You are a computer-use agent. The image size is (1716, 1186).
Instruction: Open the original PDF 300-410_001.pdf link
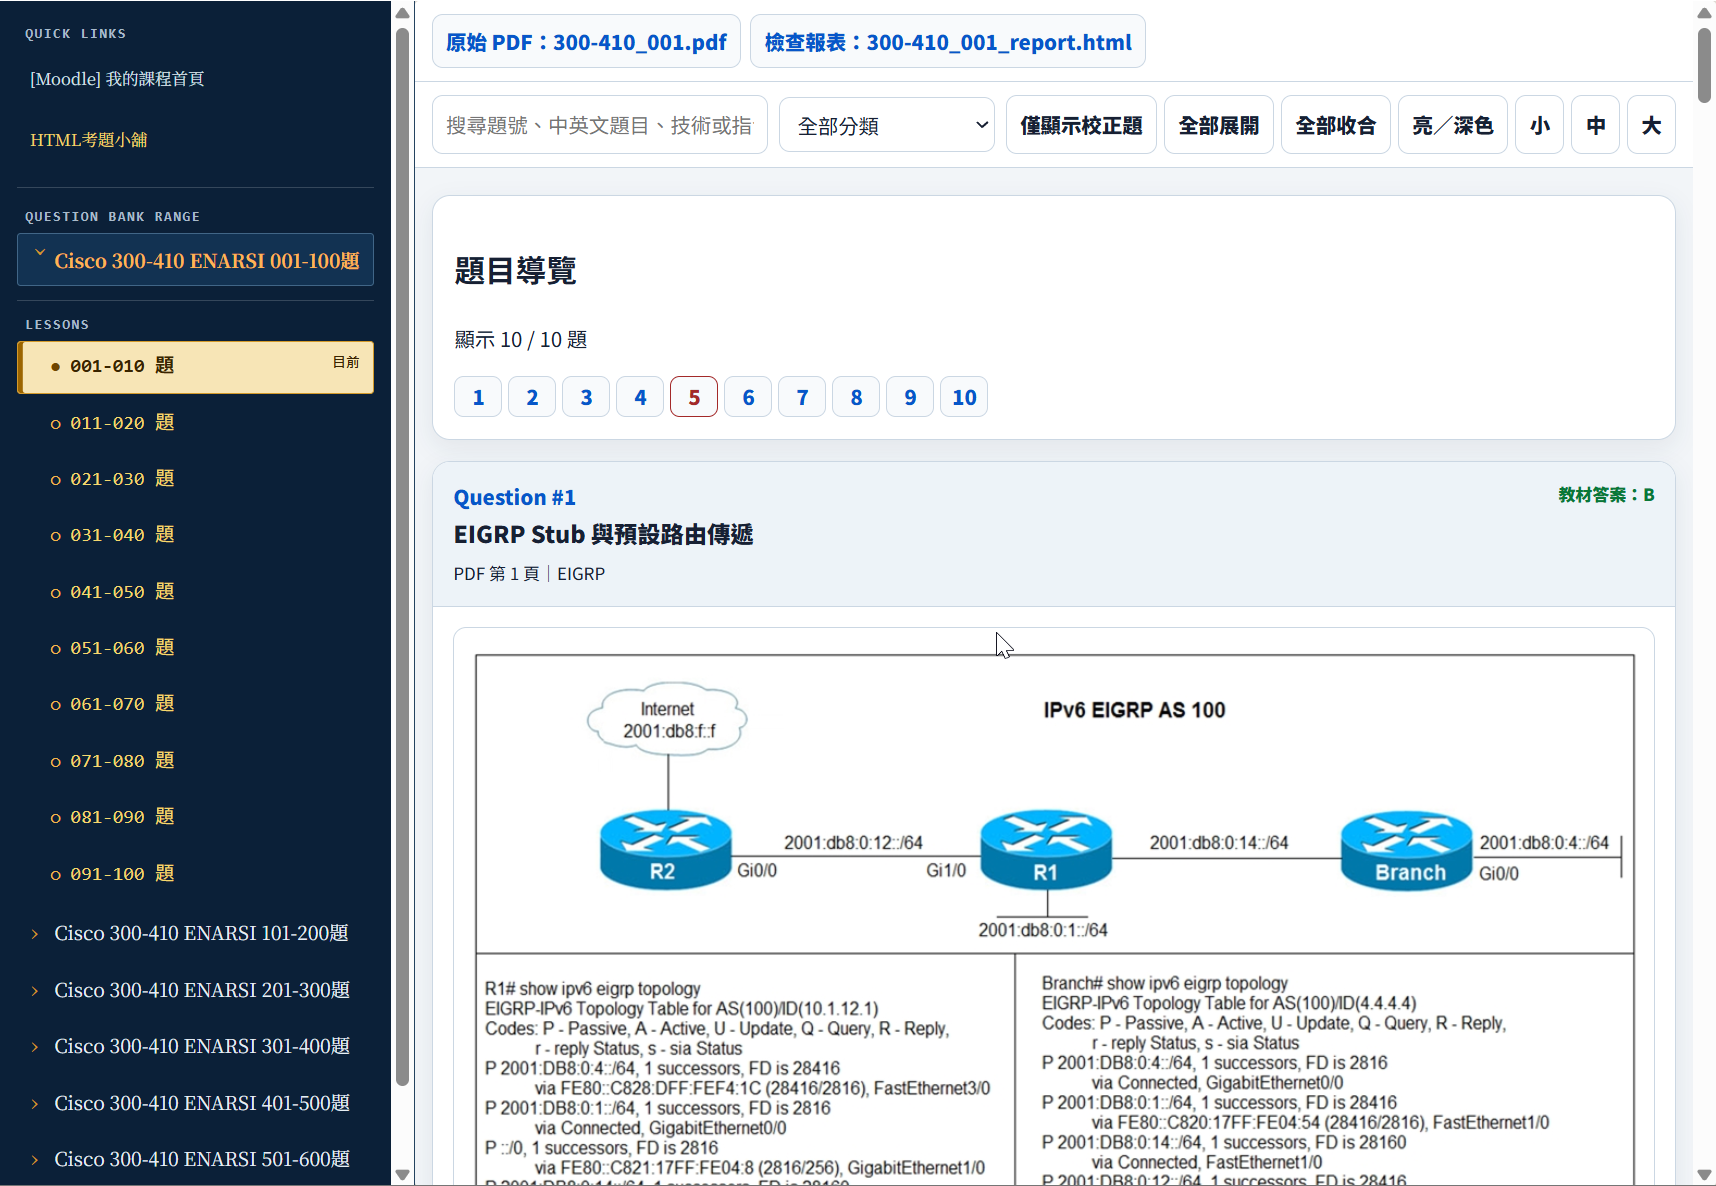[586, 42]
